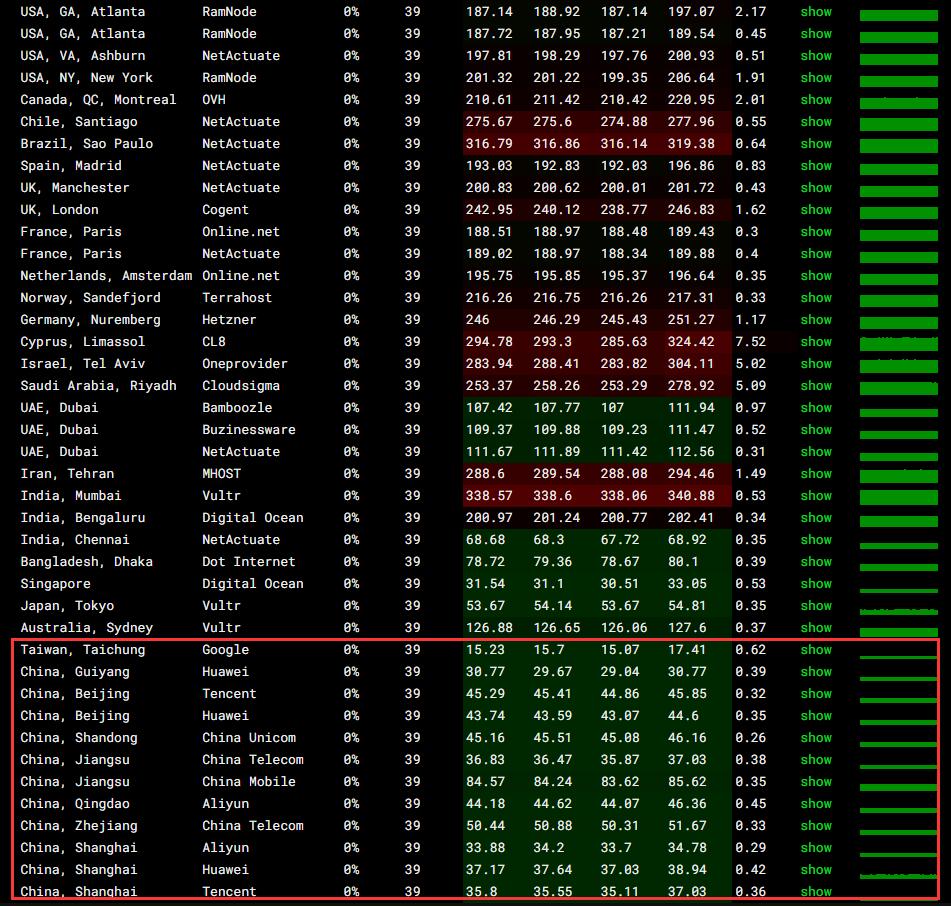Click "Terrahost" provider name
This screenshot has width=951, height=906.
click(x=237, y=297)
